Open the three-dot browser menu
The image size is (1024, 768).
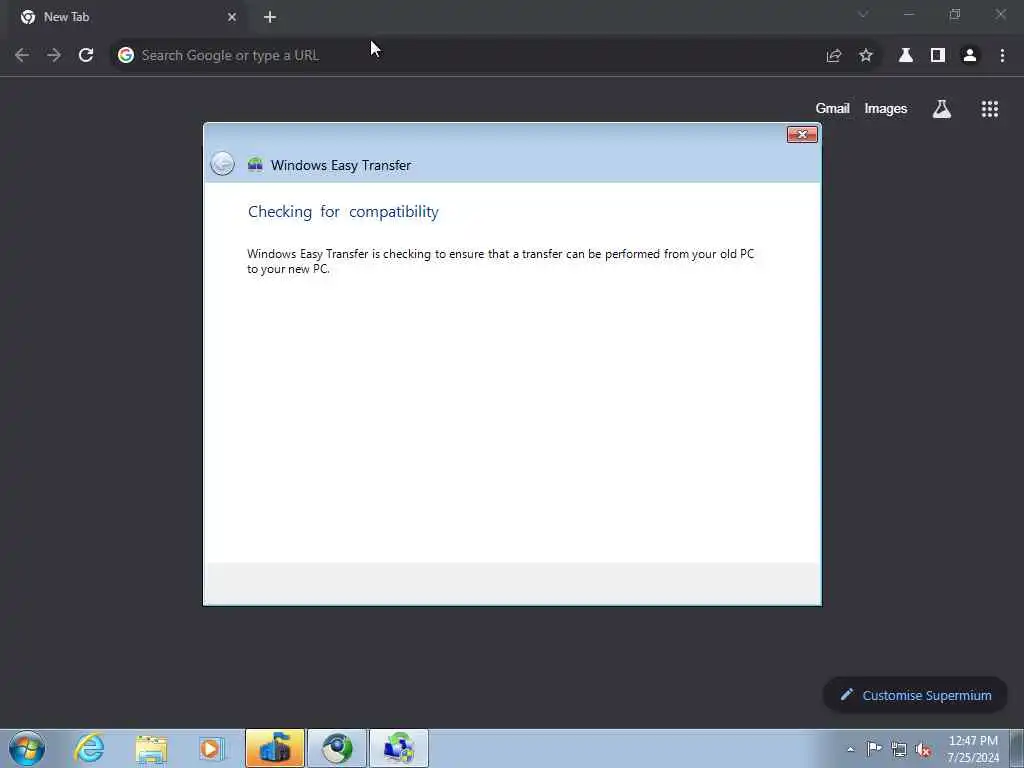pyautogui.click(x=1002, y=56)
